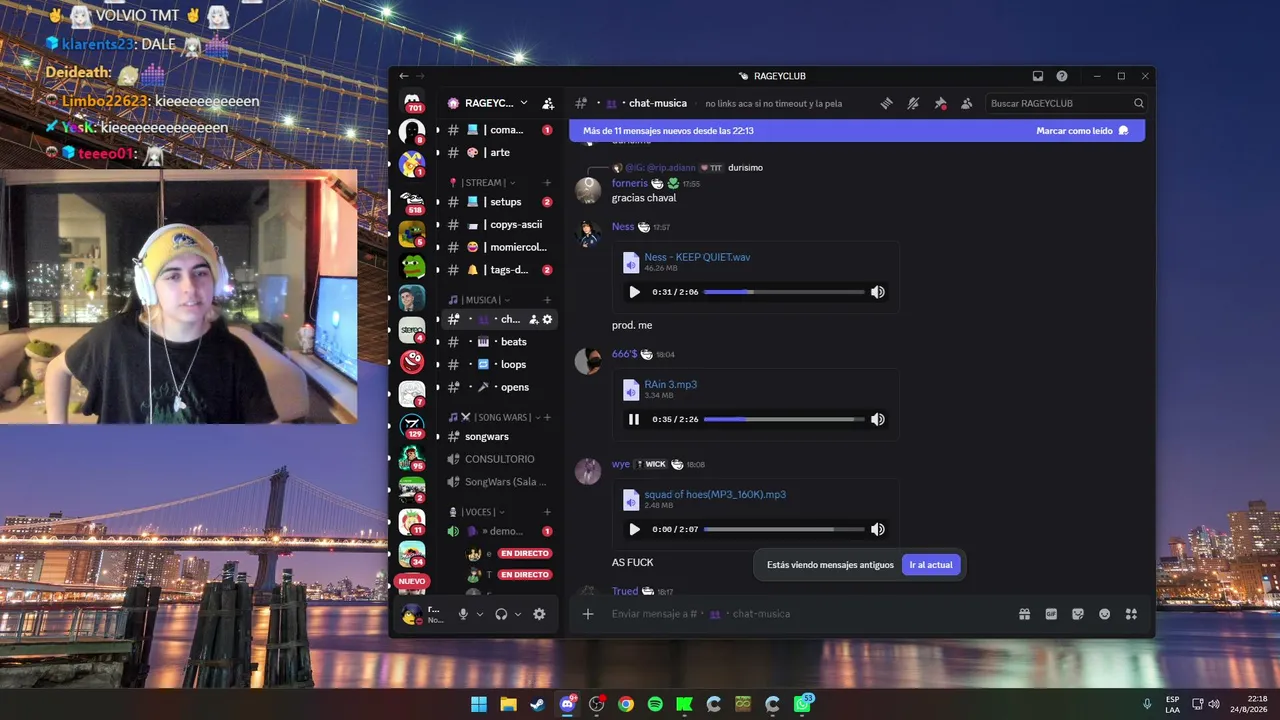The width and height of the screenshot is (1280, 720).
Task: Open the beats channel
Action: 499,342
